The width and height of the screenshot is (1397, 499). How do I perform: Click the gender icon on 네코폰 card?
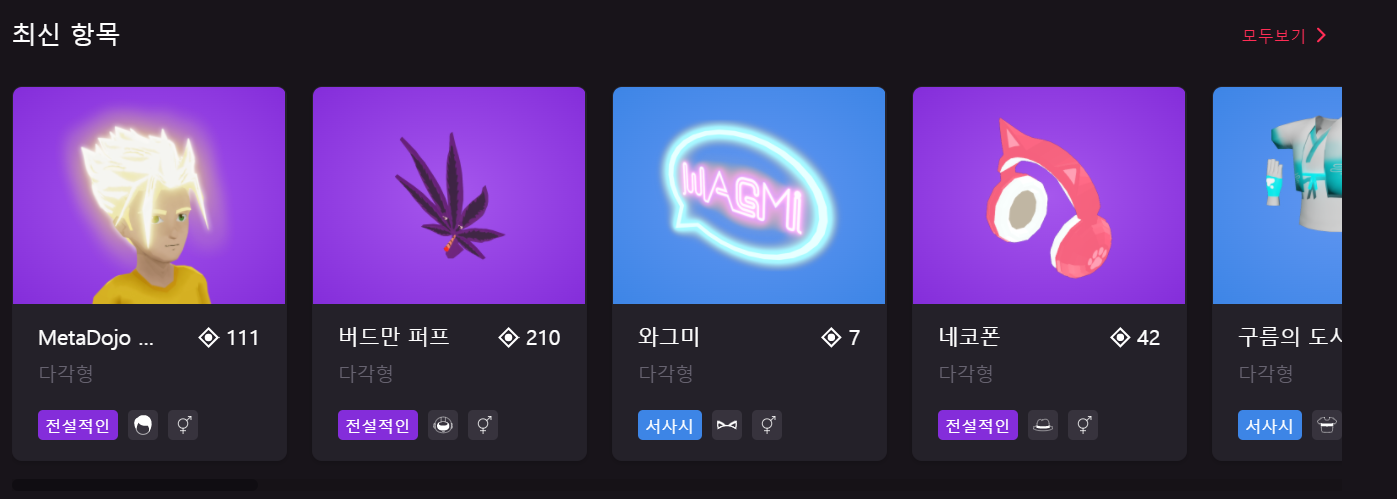(1083, 425)
